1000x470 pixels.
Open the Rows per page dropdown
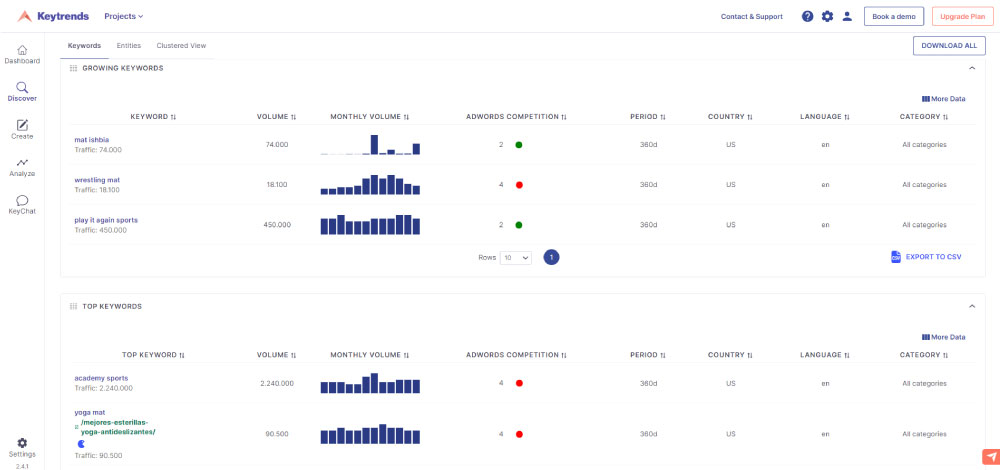click(x=515, y=258)
